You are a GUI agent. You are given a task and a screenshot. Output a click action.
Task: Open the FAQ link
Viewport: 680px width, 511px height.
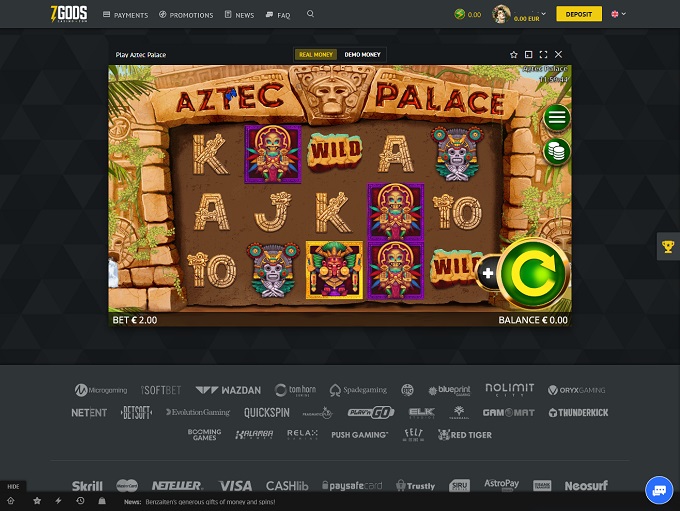pos(279,15)
